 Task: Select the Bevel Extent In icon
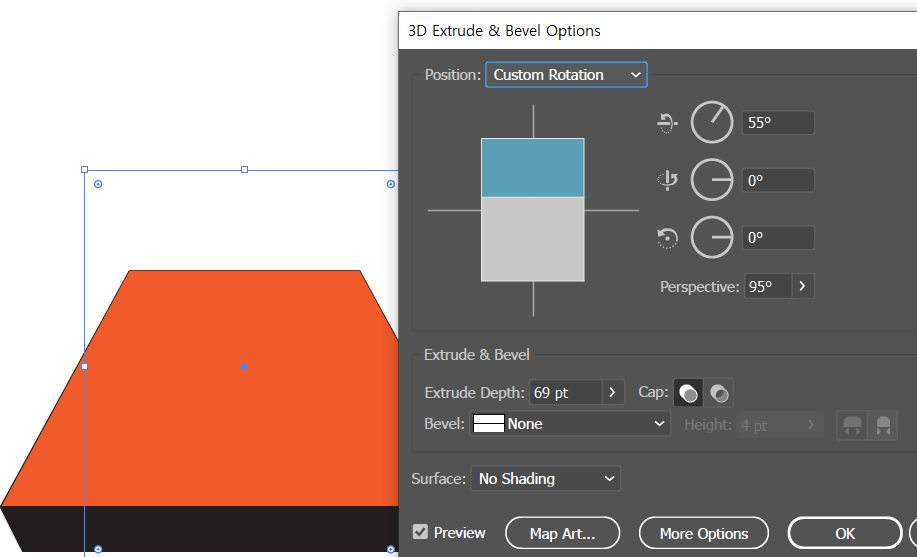(x=883, y=425)
